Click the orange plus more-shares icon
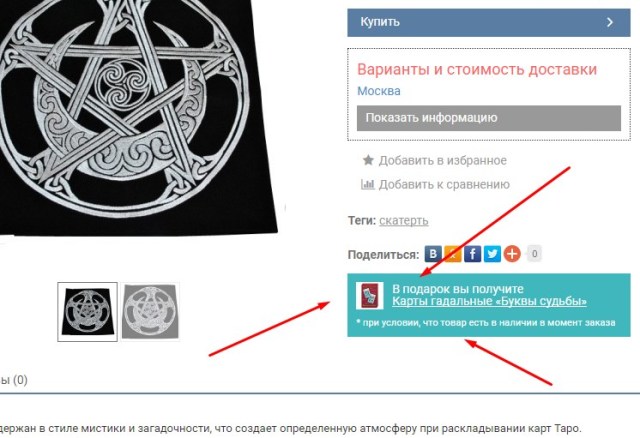 coord(512,254)
